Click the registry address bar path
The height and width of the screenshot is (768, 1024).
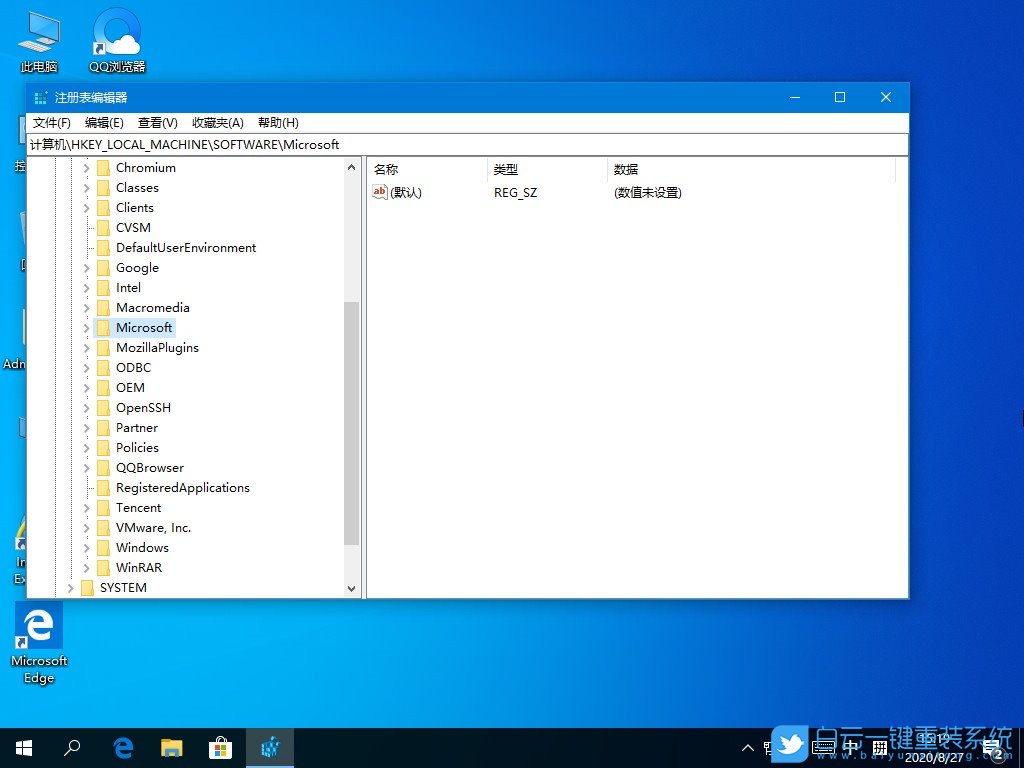pos(200,144)
